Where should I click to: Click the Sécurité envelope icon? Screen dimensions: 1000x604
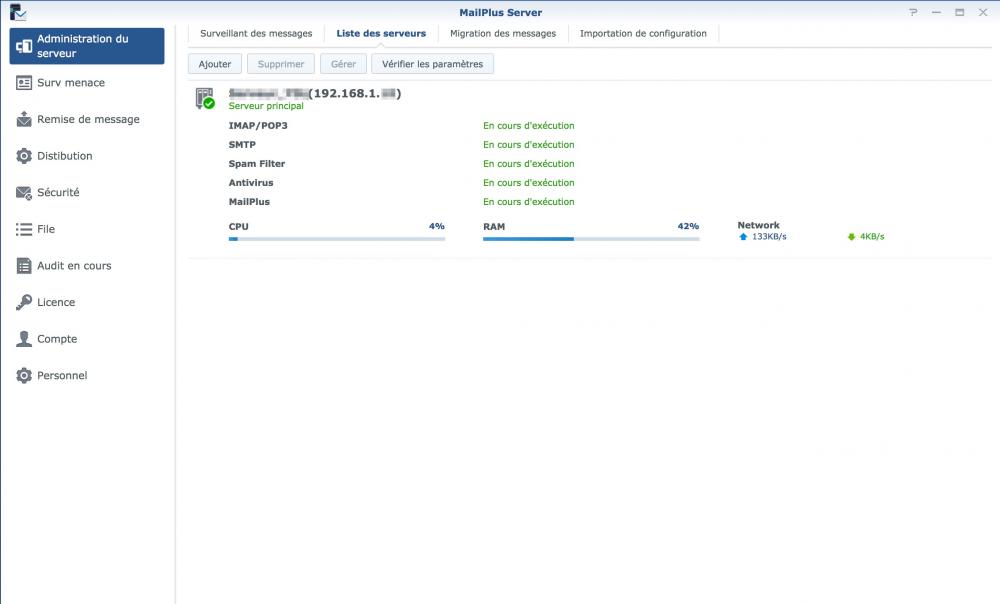coord(24,193)
